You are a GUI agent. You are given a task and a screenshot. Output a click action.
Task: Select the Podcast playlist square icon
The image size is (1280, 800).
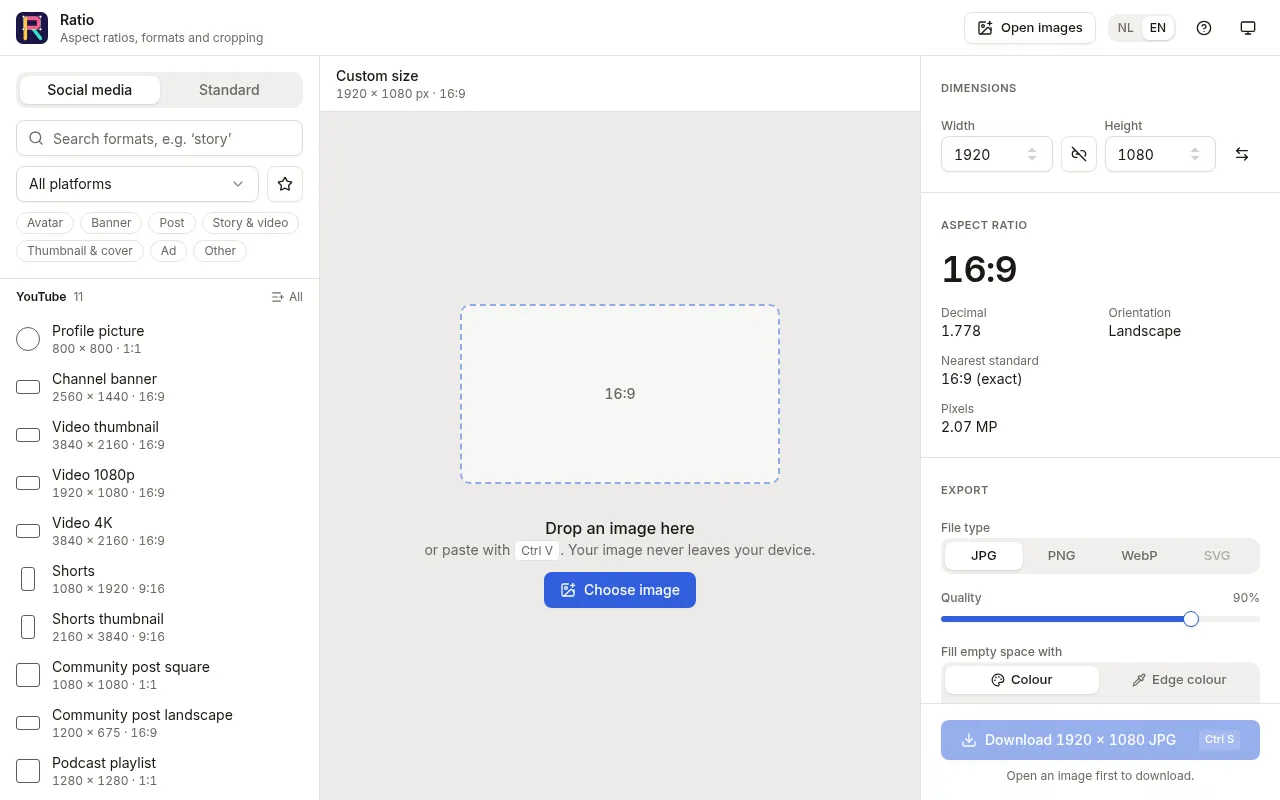(28, 771)
